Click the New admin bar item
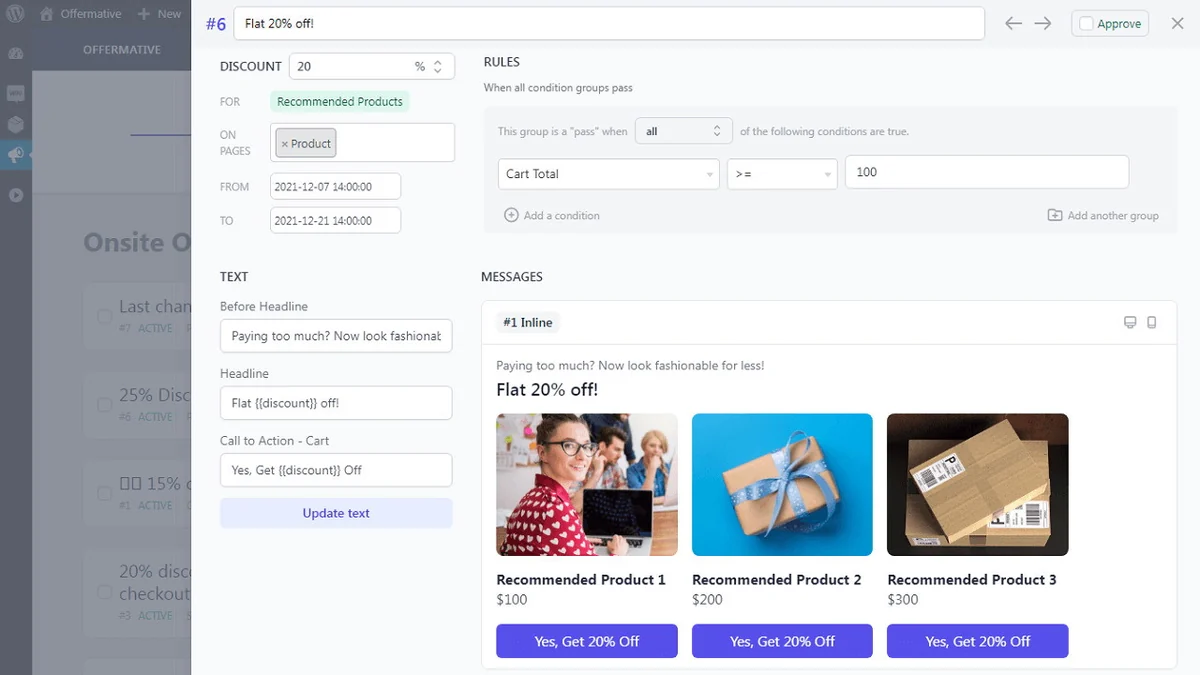This screenshot has width=1200, height=675. [x=159, y=14]
